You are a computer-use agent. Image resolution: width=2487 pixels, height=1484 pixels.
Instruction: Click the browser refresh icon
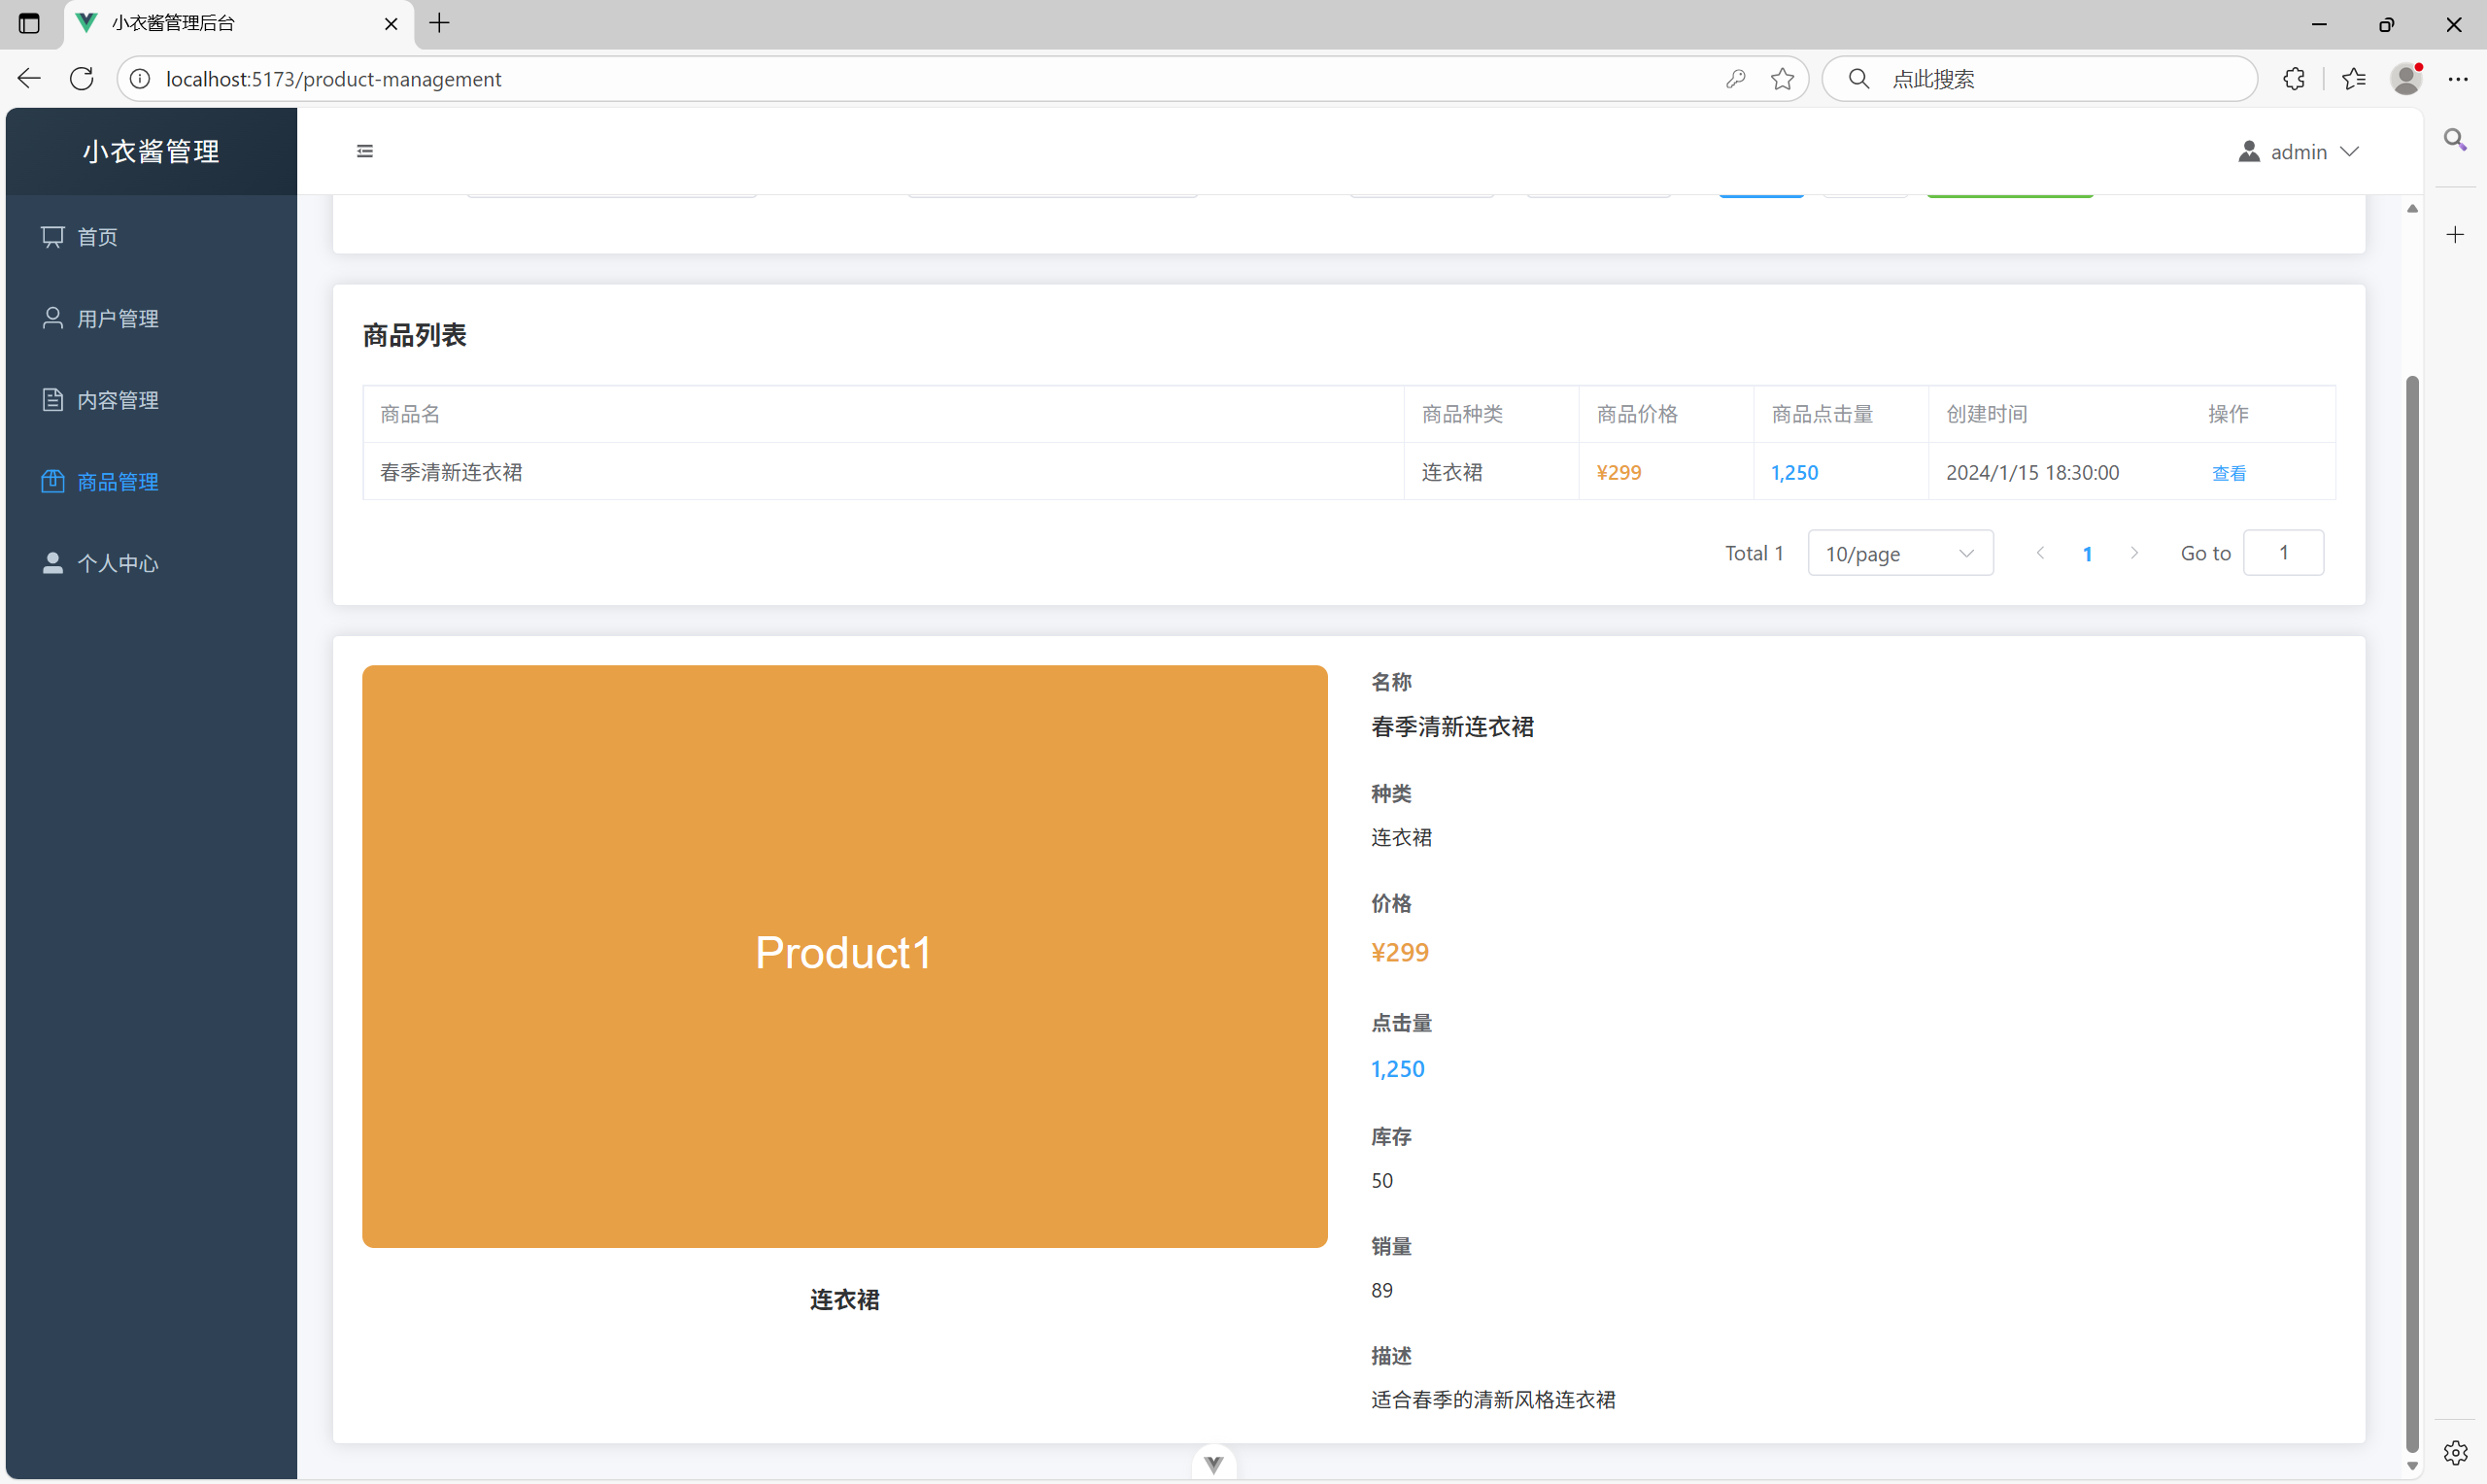point(82,79)
